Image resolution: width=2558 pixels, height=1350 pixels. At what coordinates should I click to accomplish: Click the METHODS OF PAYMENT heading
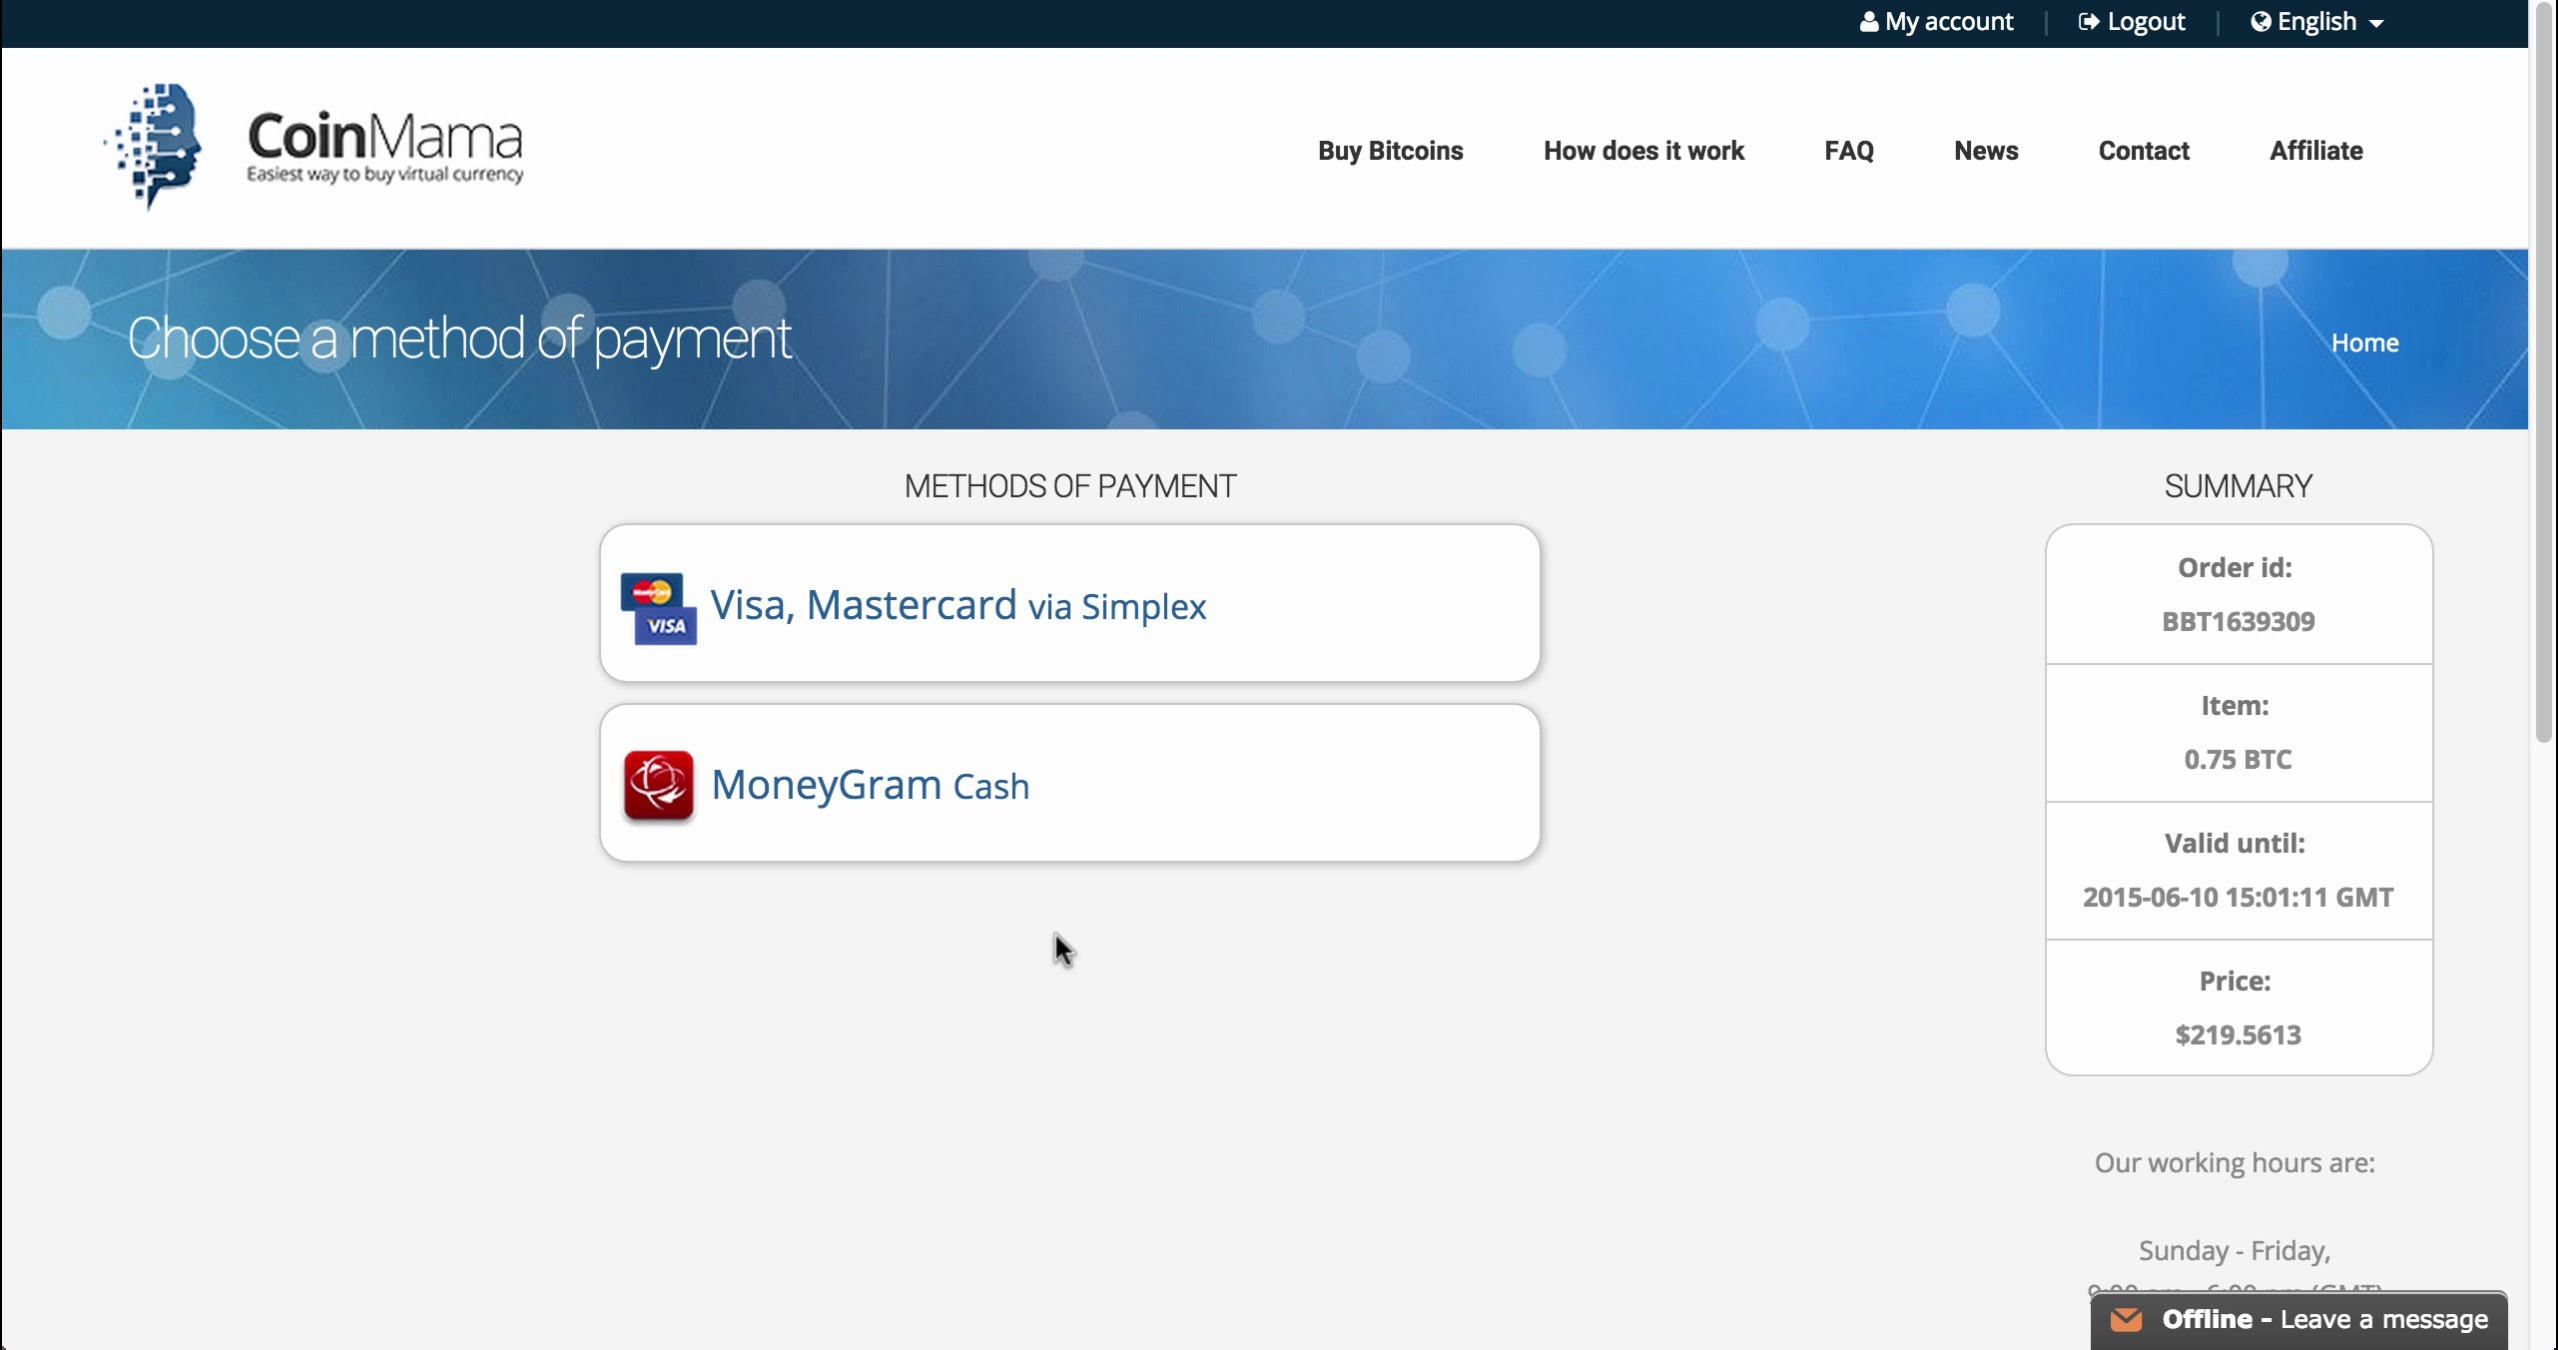point(1070,486)
